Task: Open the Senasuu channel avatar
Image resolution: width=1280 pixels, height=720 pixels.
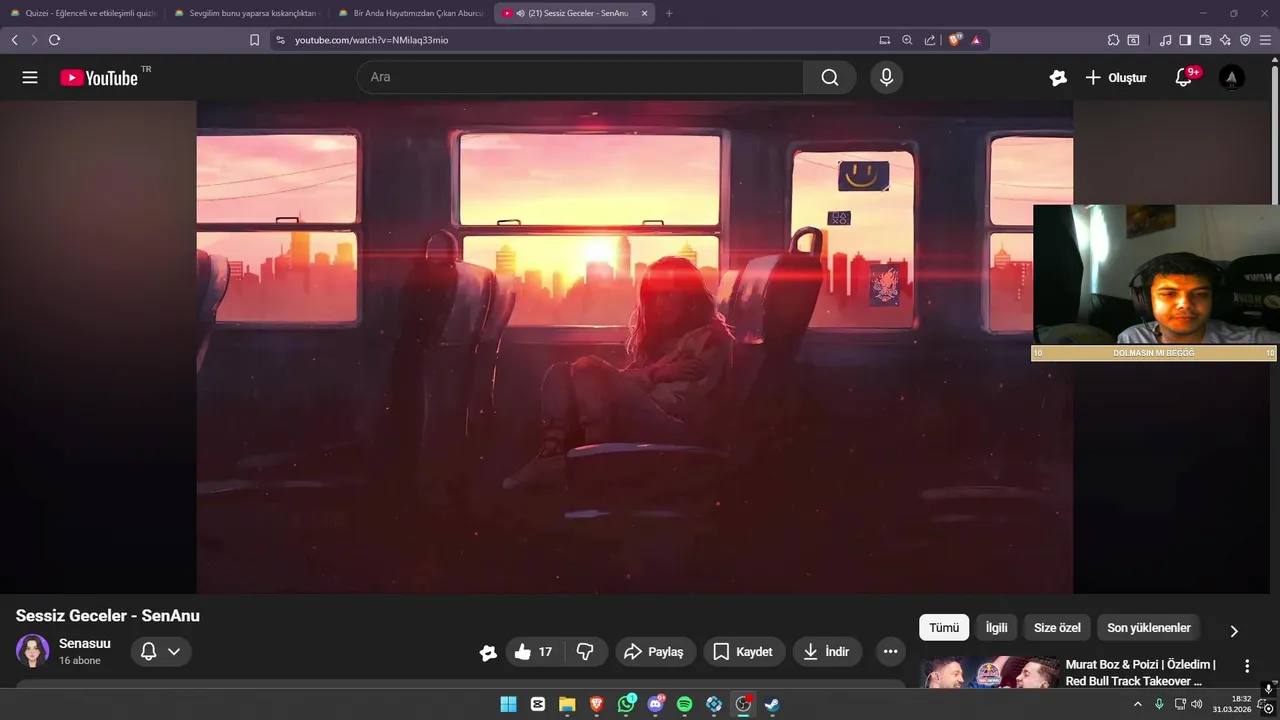Action: [x=32, y=651]
